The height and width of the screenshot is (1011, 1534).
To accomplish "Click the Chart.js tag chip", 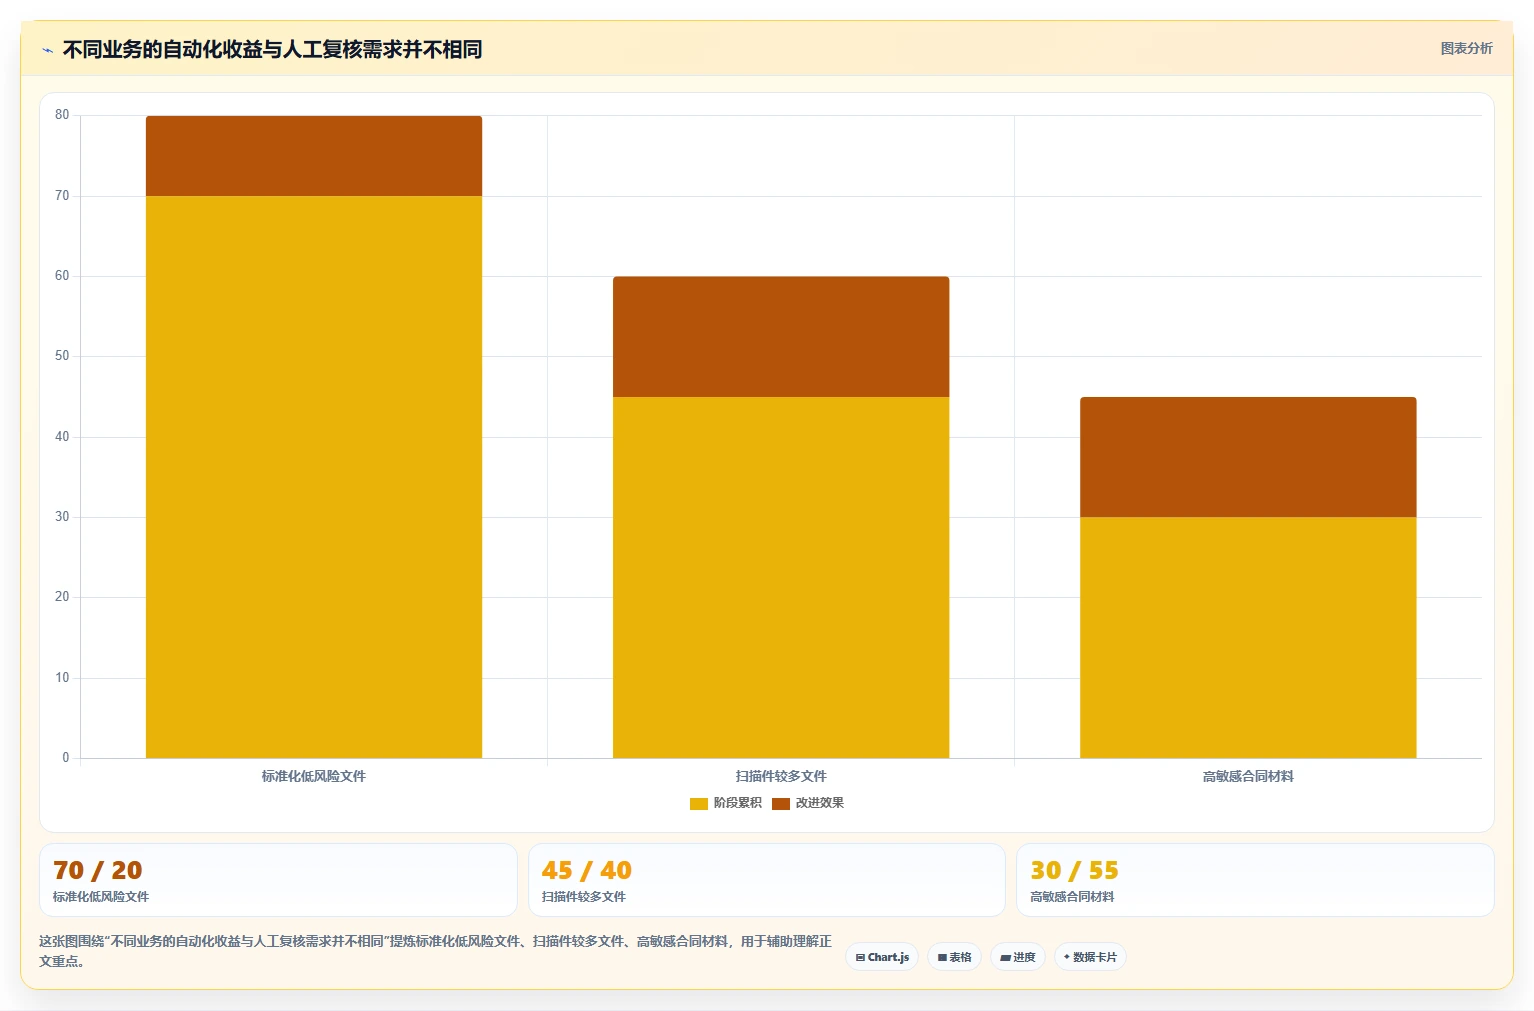I will [x=882, y=957].
